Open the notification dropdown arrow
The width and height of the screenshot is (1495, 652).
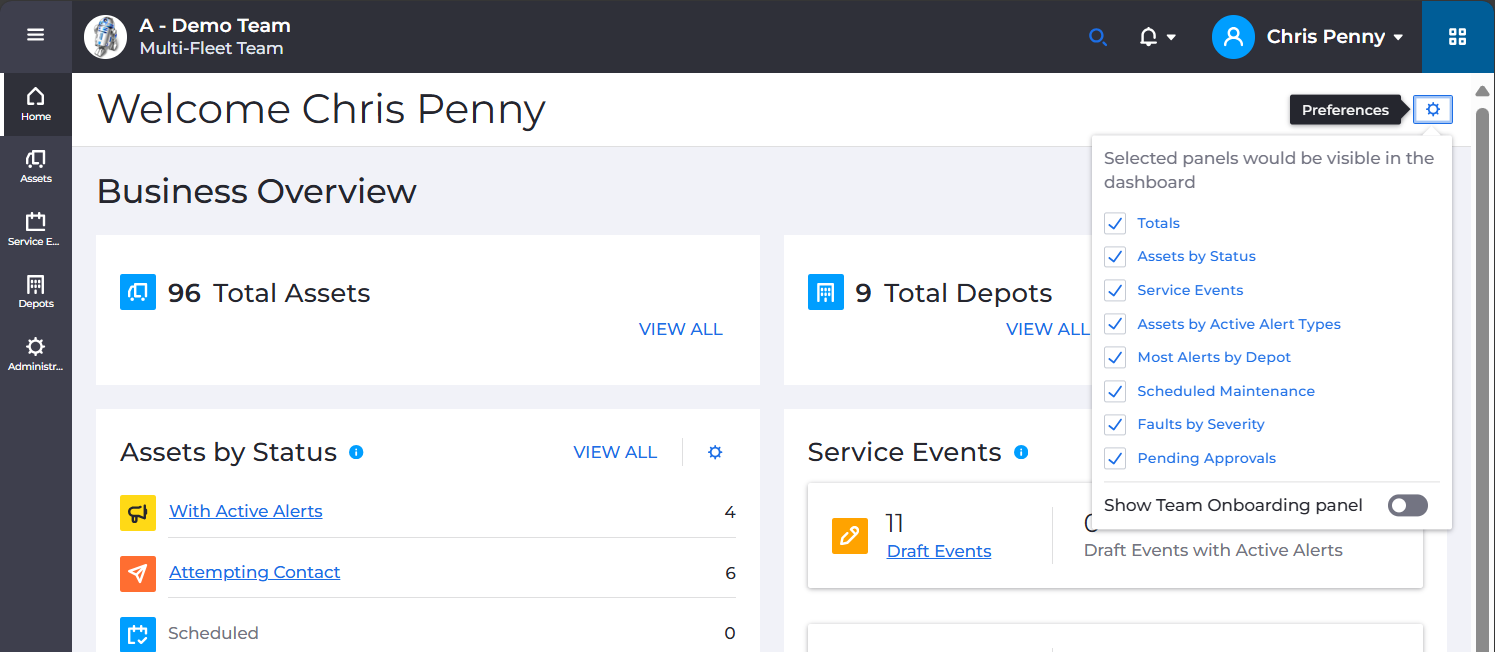click(1169, 36)
